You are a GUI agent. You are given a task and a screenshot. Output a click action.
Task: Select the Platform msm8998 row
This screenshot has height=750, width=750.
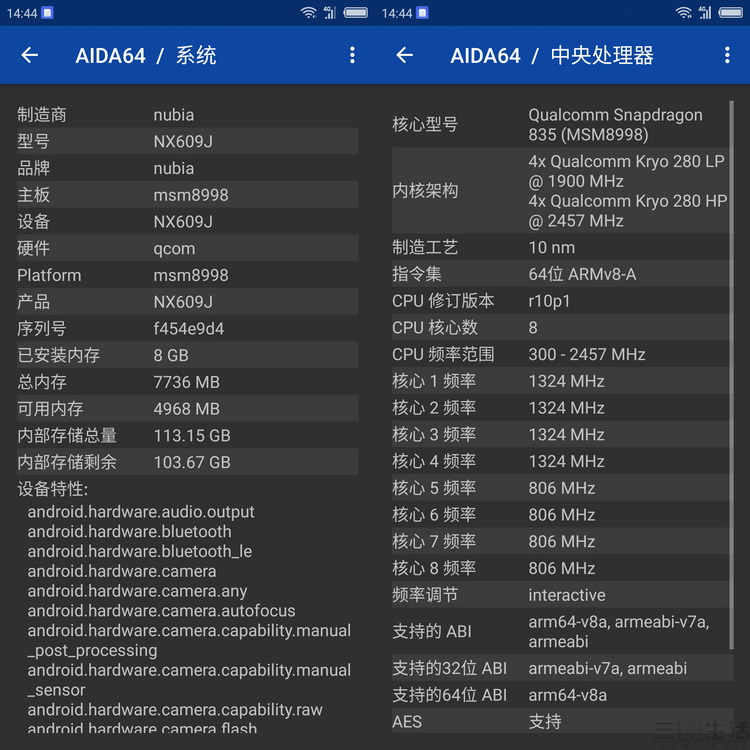(x=188, y=275)
